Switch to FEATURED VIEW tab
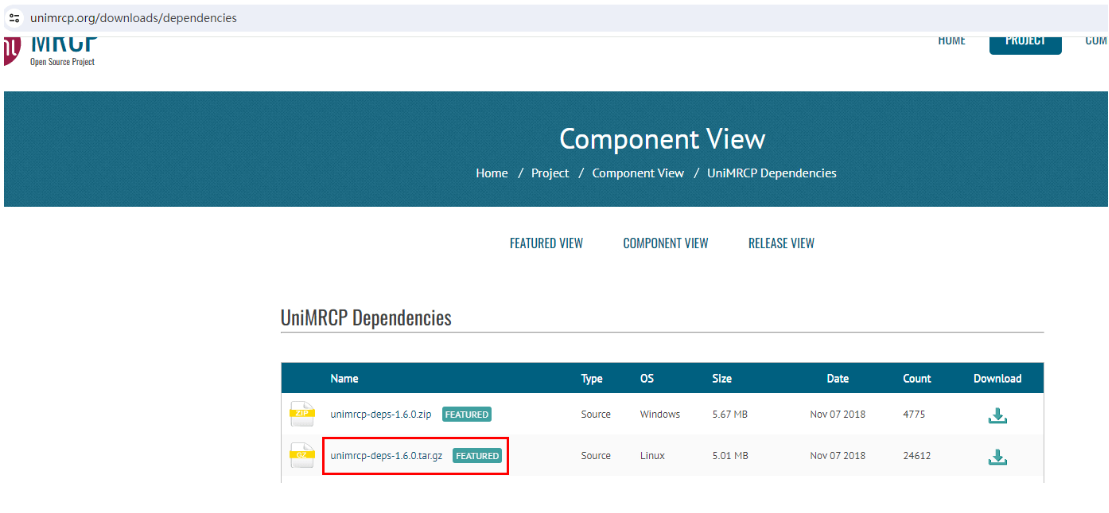The width and height of the screenshot is (1109, 513). point(546,243)
